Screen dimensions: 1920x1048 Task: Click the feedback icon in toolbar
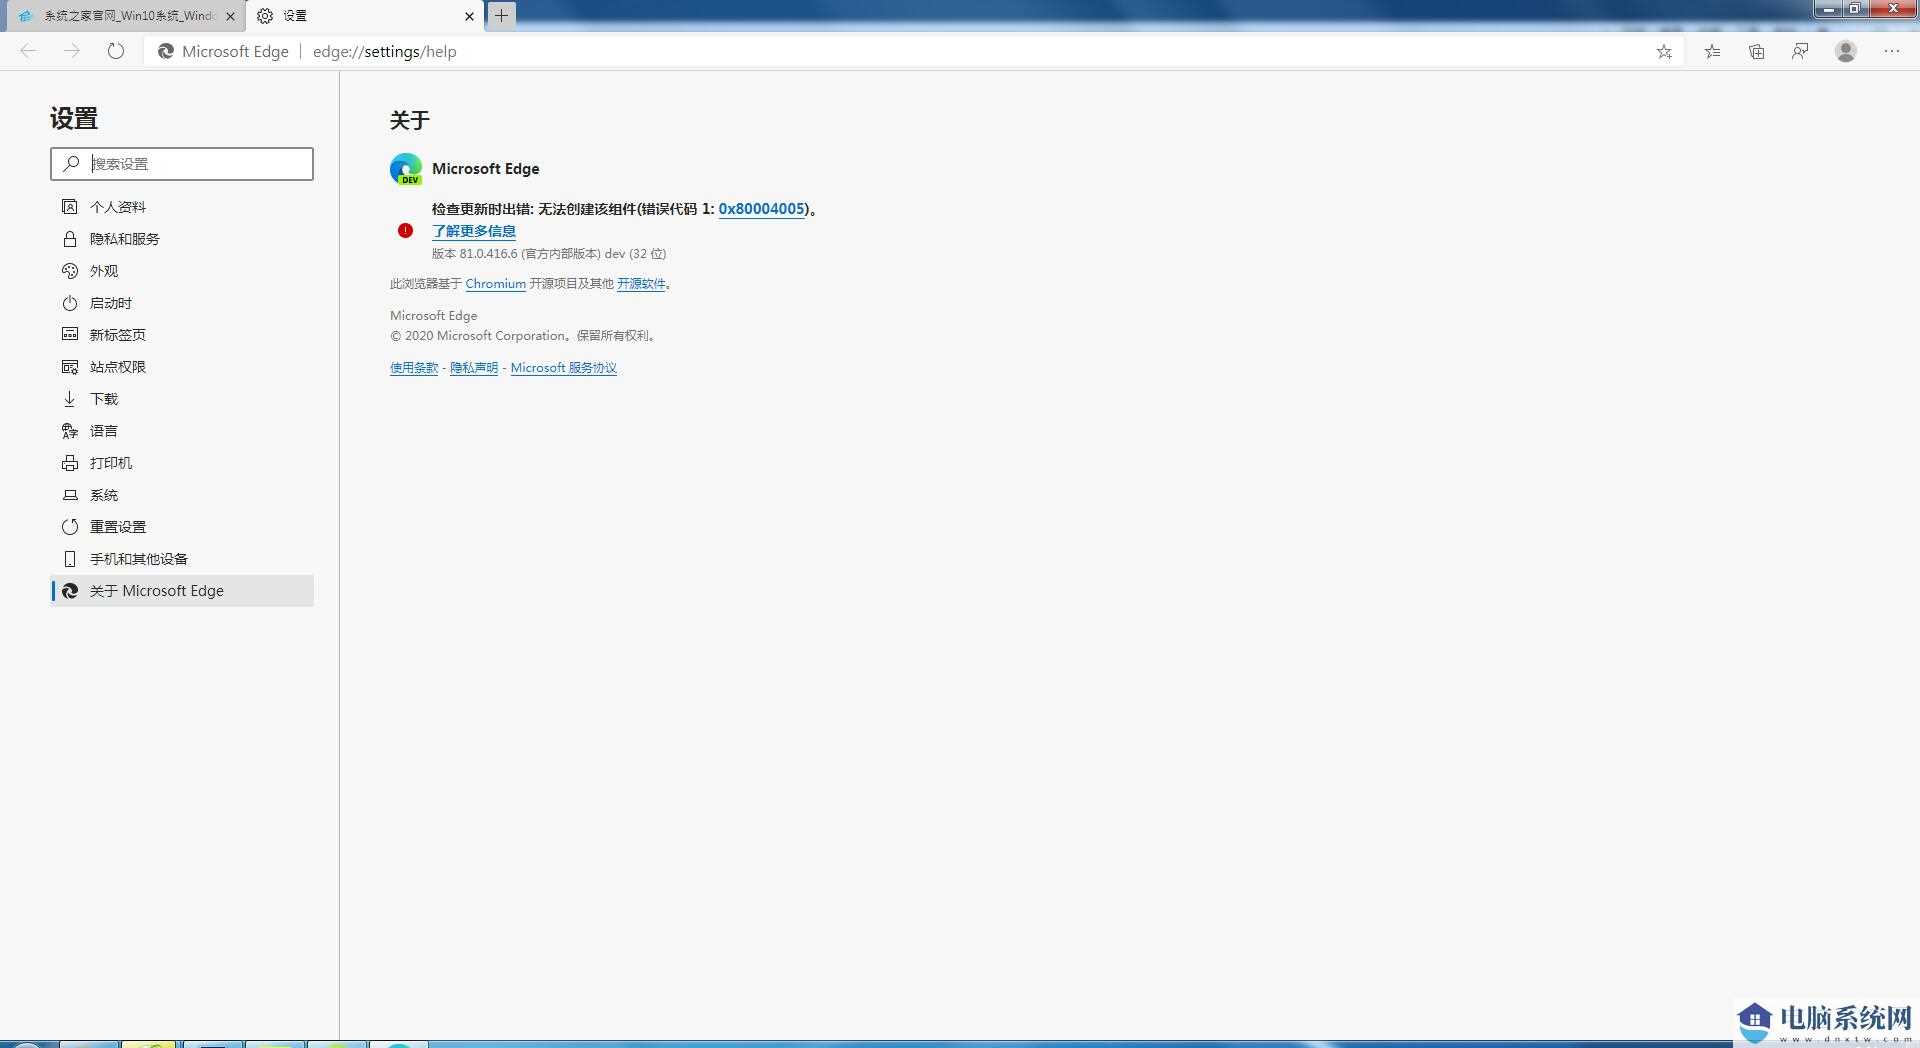click(1800, 52)
